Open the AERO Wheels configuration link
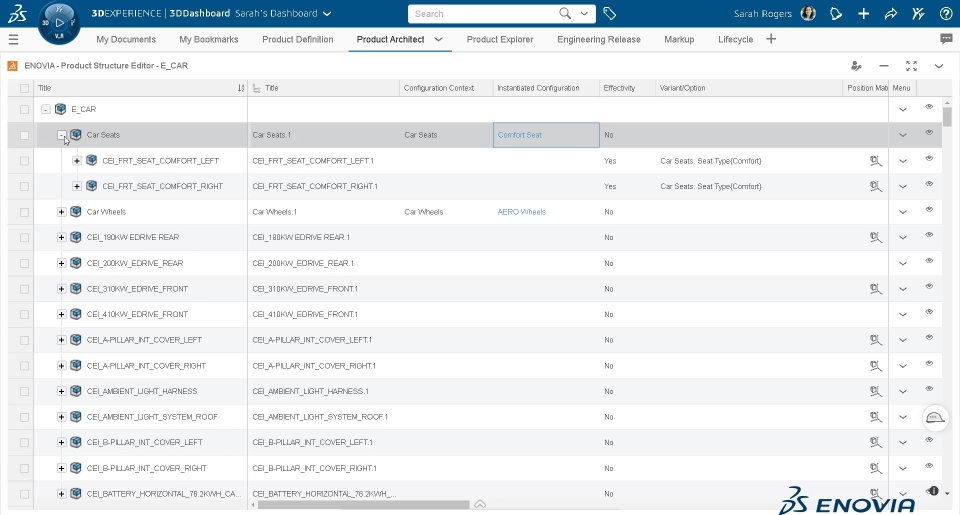Viewport: 960px width, 515px height. [522, 212]
